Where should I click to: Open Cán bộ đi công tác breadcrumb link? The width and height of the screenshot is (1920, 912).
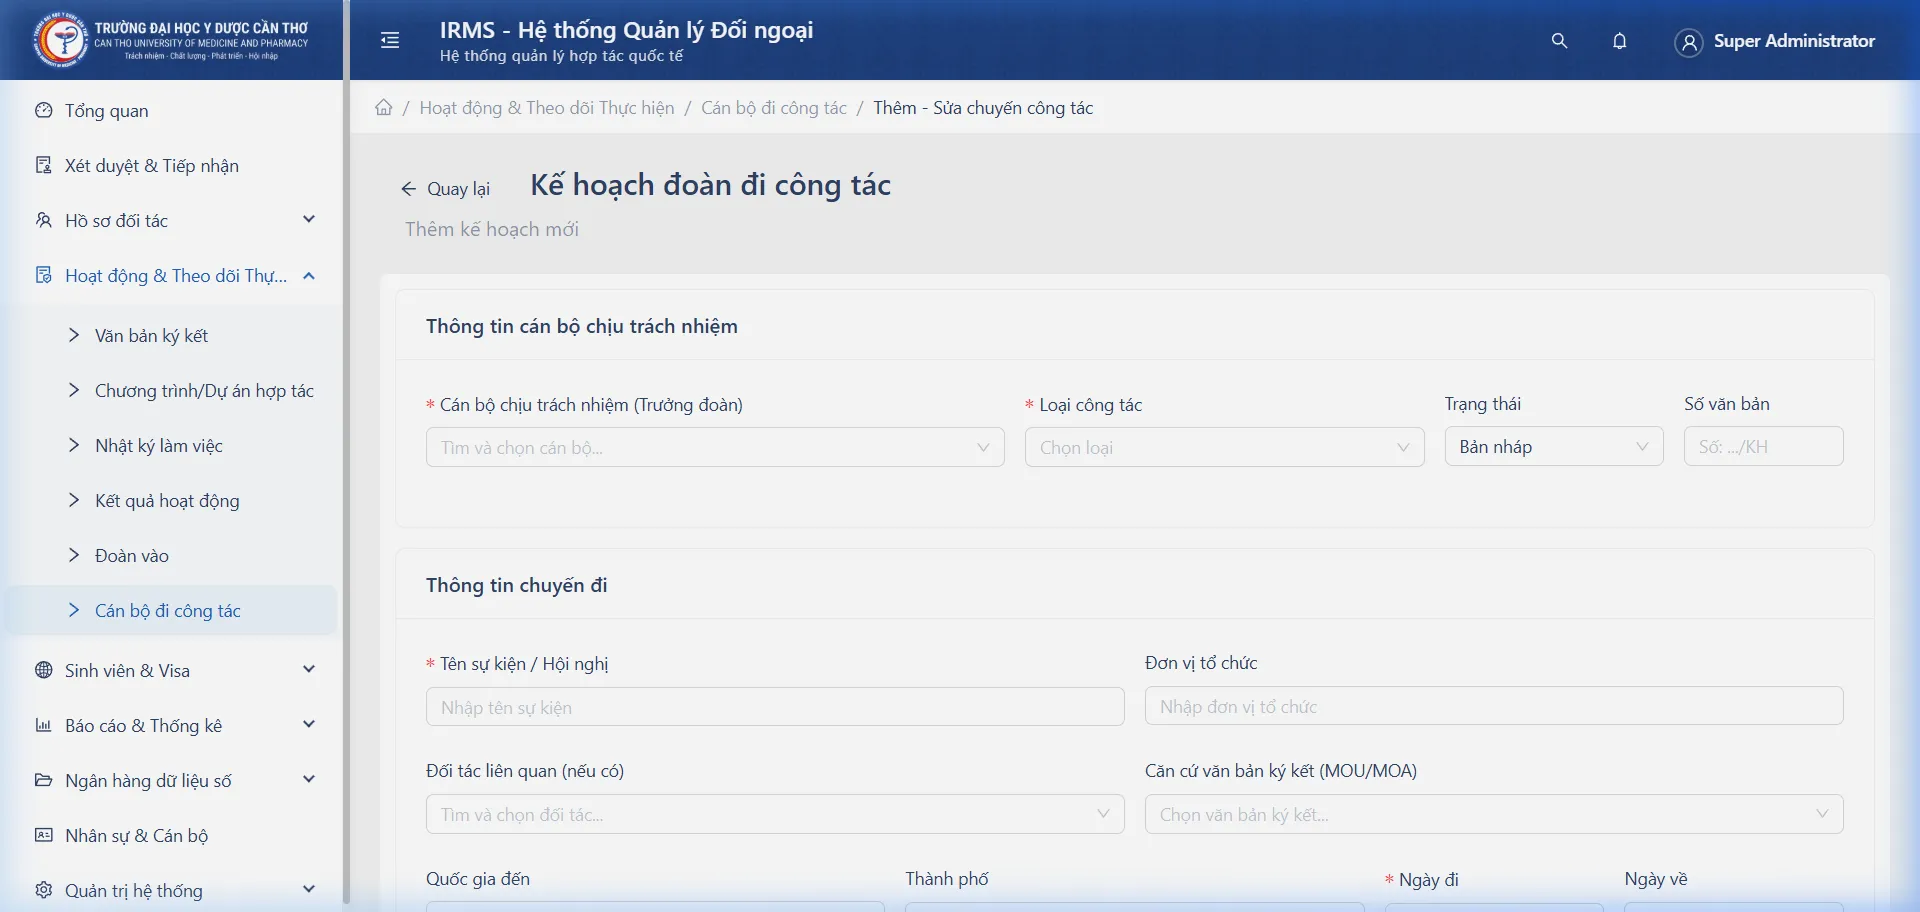(x=773, y=107)
